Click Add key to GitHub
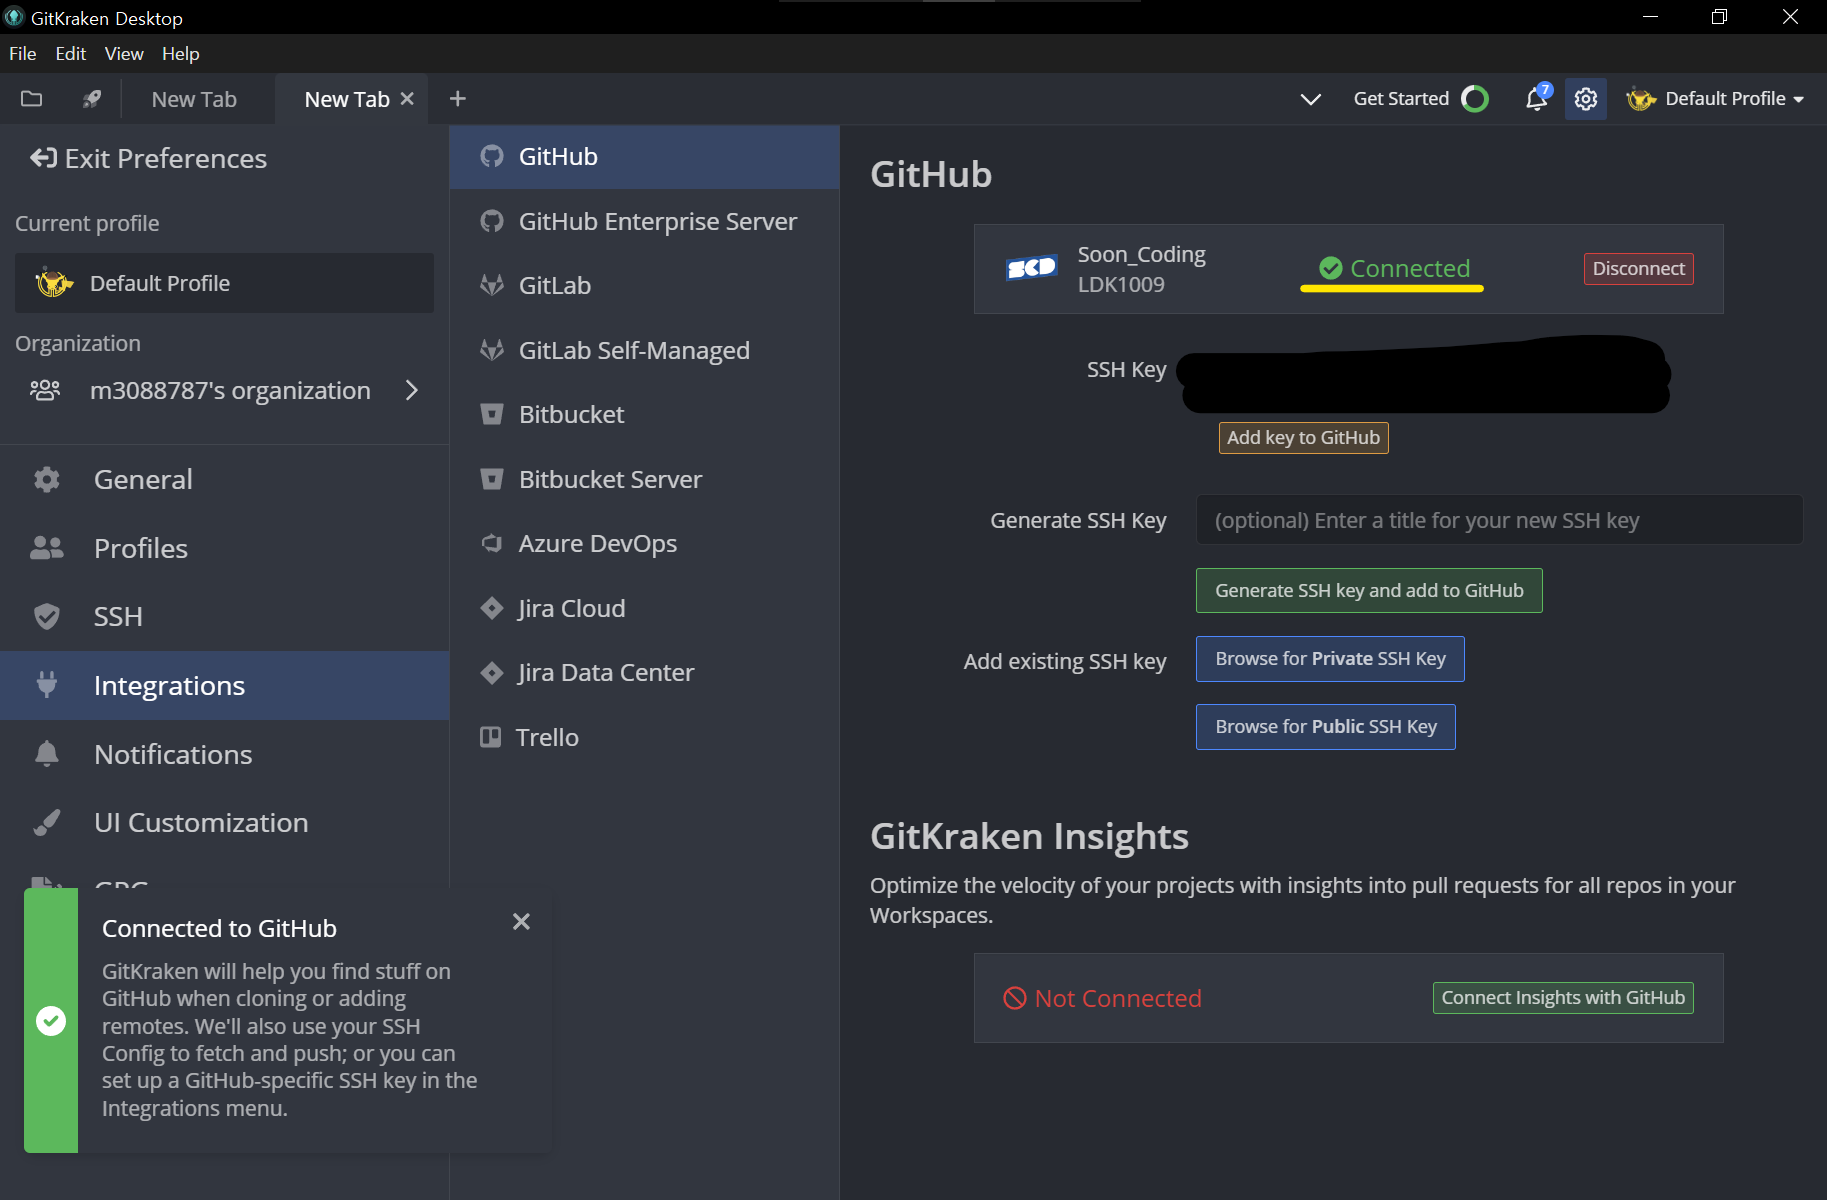Screen dimensions: 1827x1200 click(1303, 438)
